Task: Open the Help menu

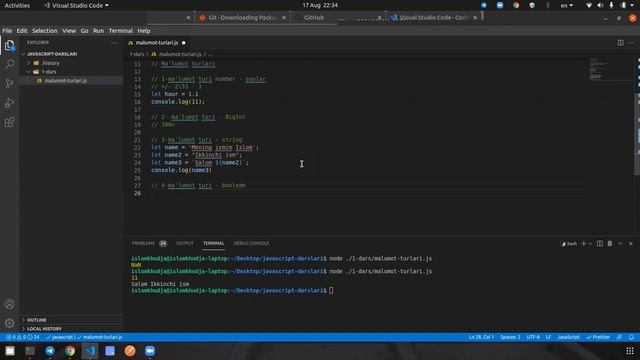Action: [144, 31]
